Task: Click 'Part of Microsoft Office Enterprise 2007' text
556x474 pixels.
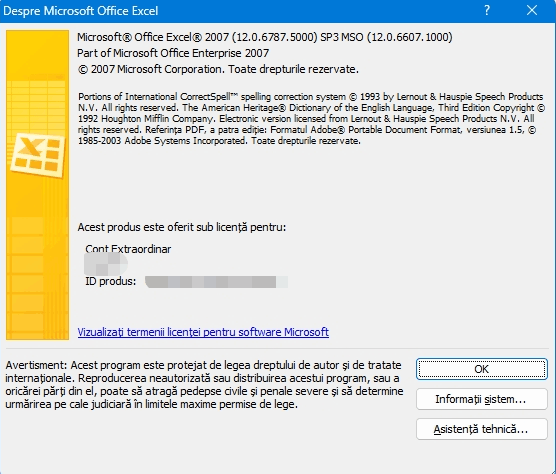Action: click(173, 53)
